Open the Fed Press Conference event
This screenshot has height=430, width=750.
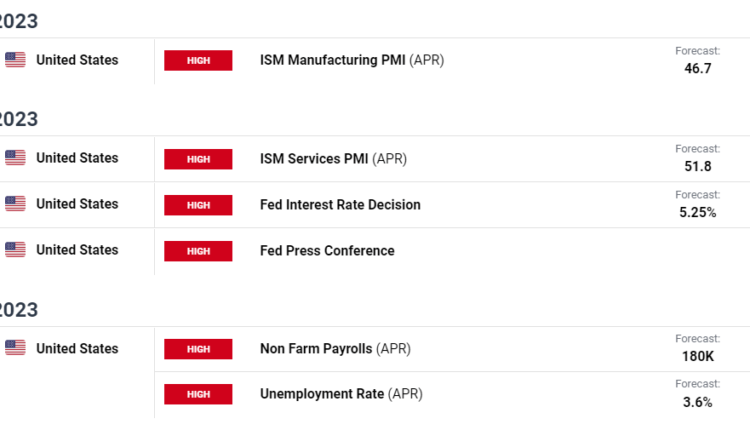pyautogui.click(x=327, y=251)
